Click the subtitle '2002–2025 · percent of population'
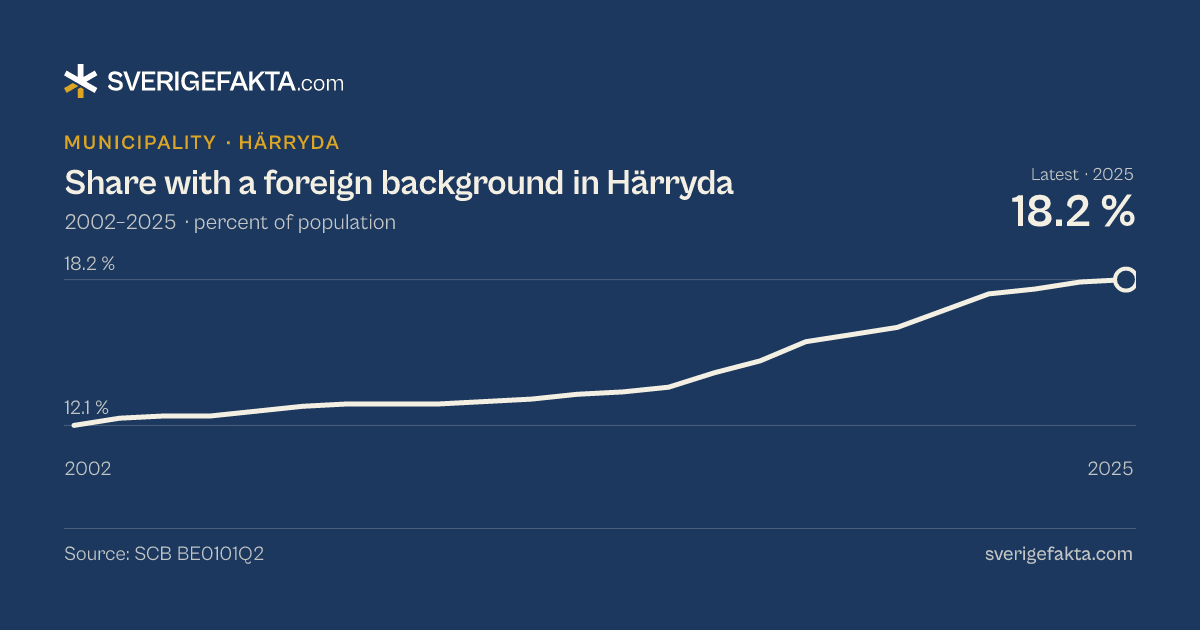The image size is (1200, 630). coord(230,222)
